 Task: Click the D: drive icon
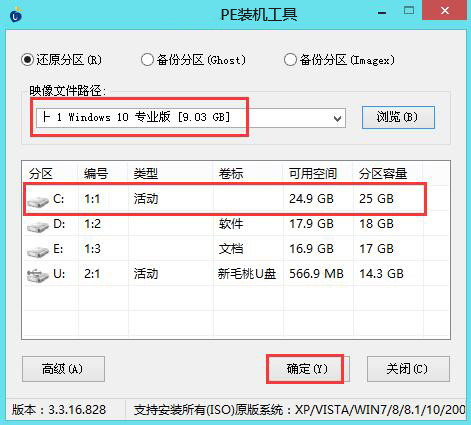(x=38, y=226)
